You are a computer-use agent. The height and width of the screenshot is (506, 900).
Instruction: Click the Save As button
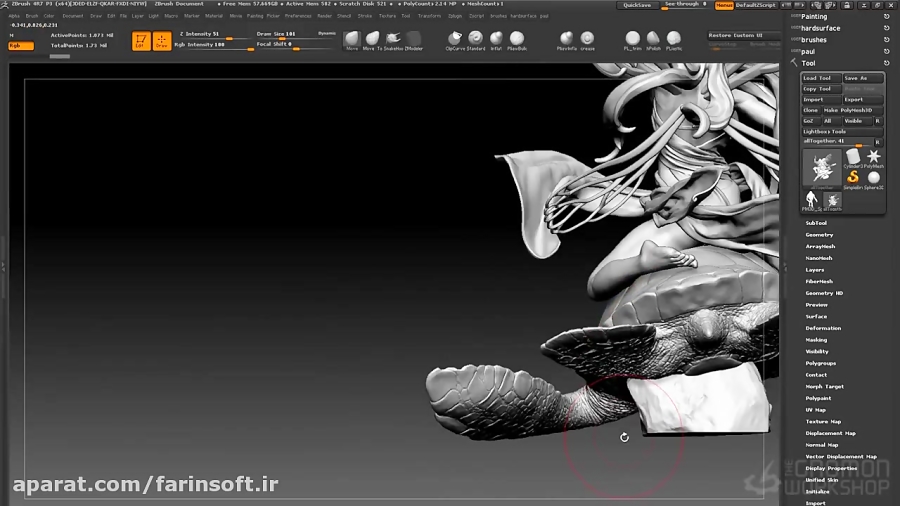(x=863, y=78)
